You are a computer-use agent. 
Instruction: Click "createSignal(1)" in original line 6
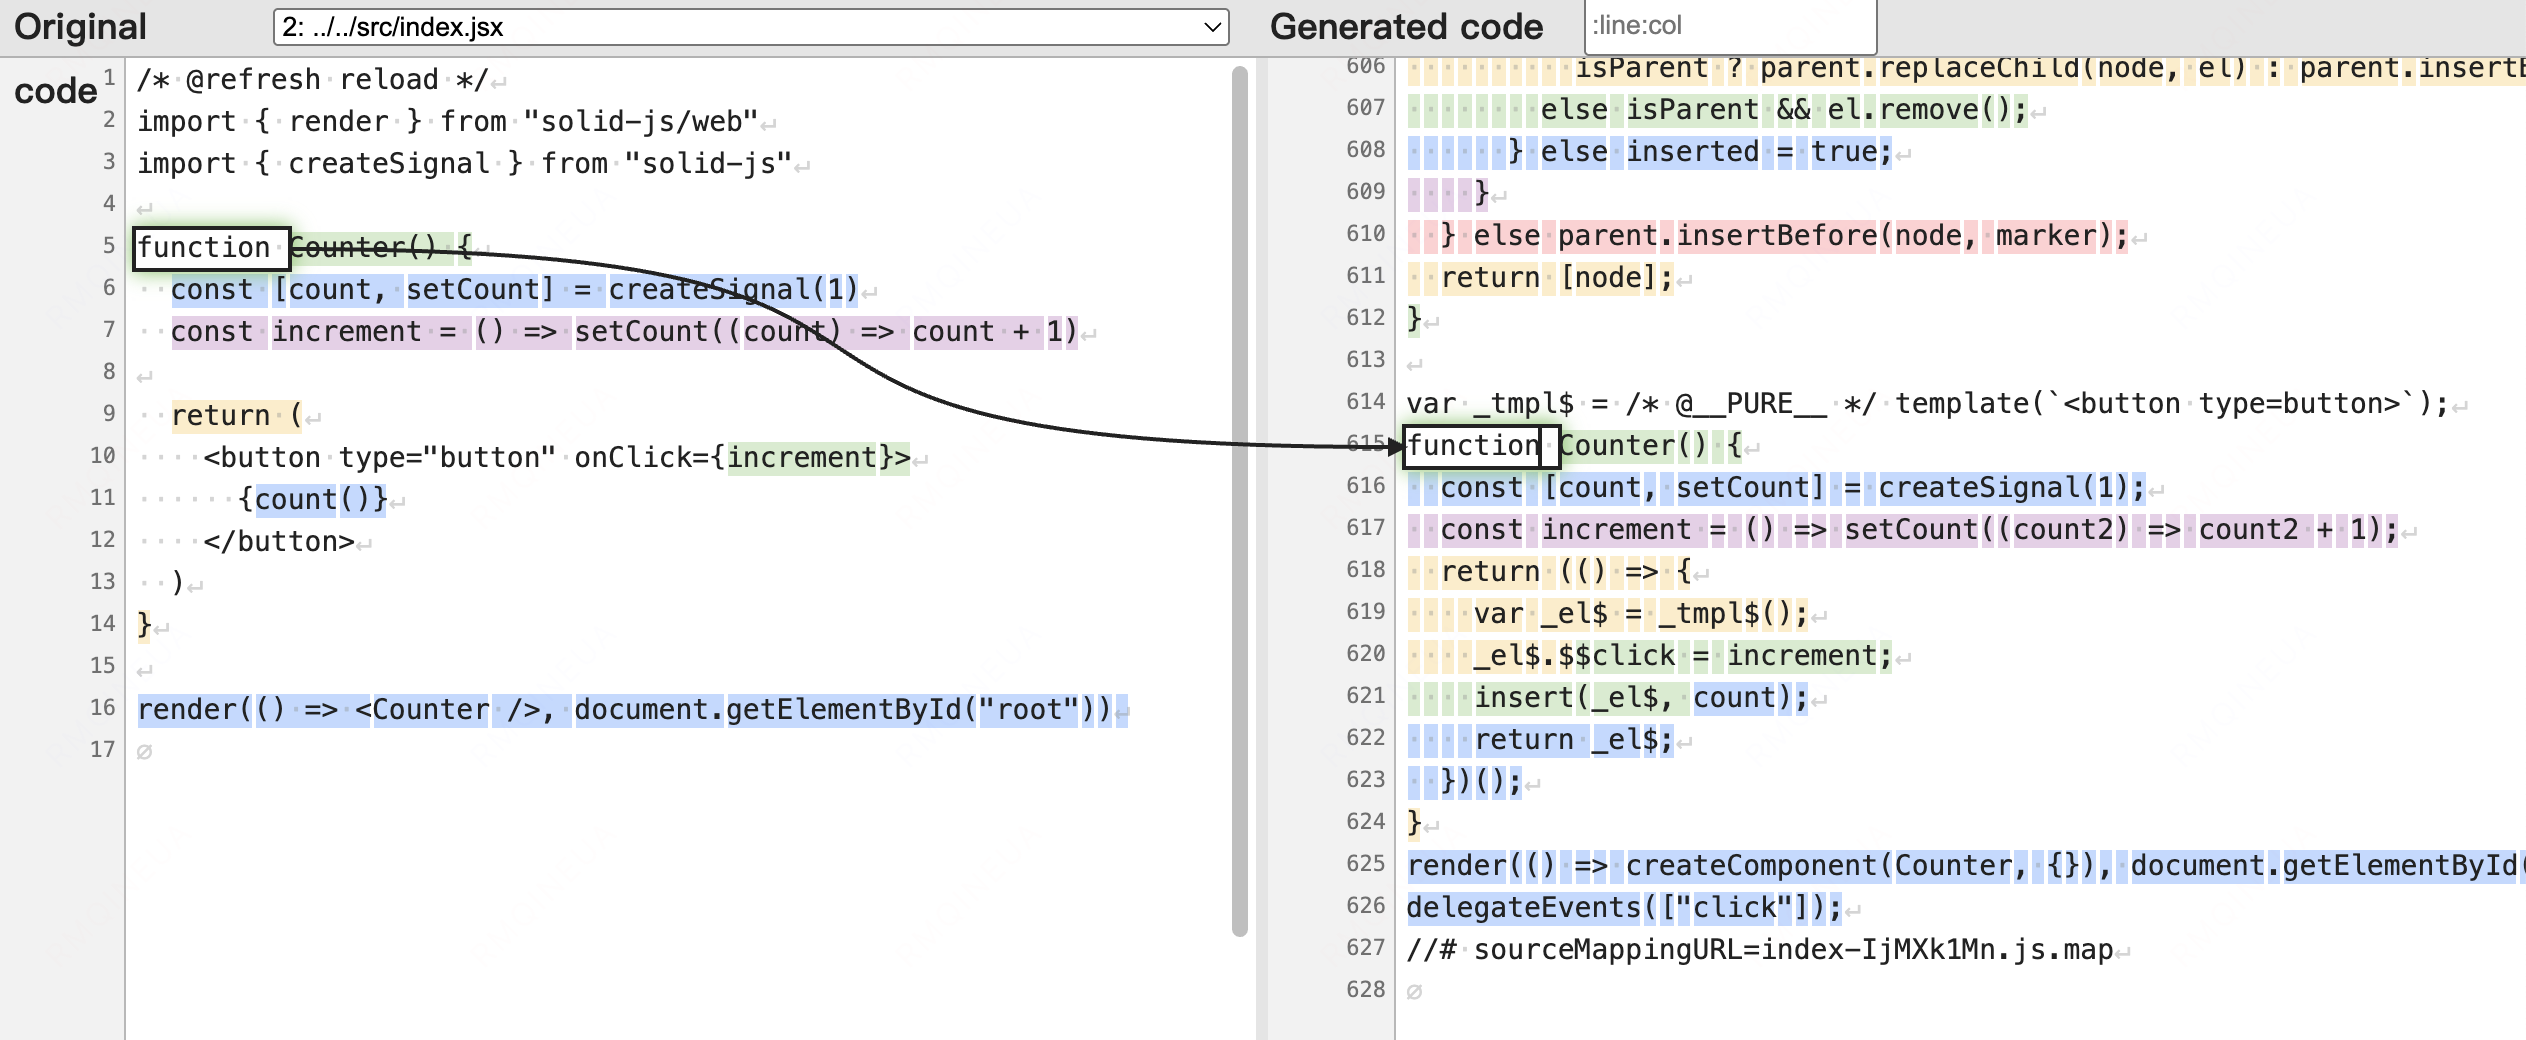732,290
